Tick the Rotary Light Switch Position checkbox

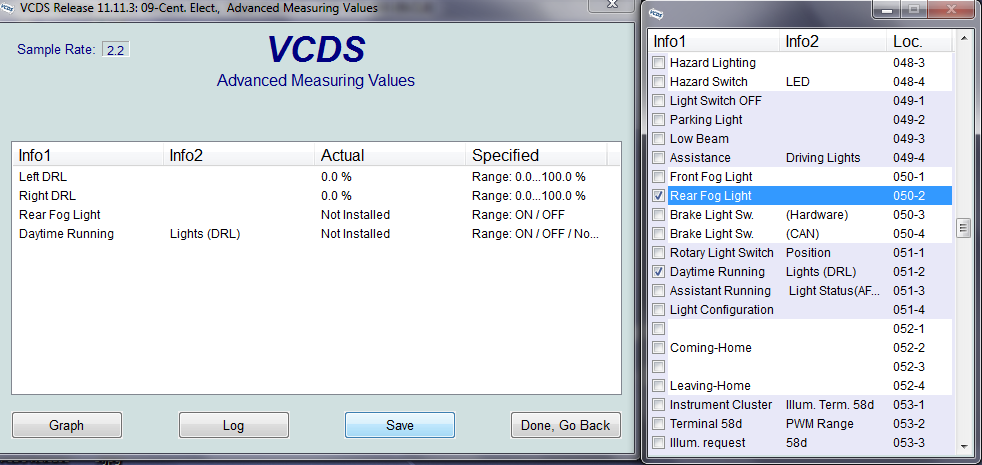pyautogui.click(x=658, y=253)
